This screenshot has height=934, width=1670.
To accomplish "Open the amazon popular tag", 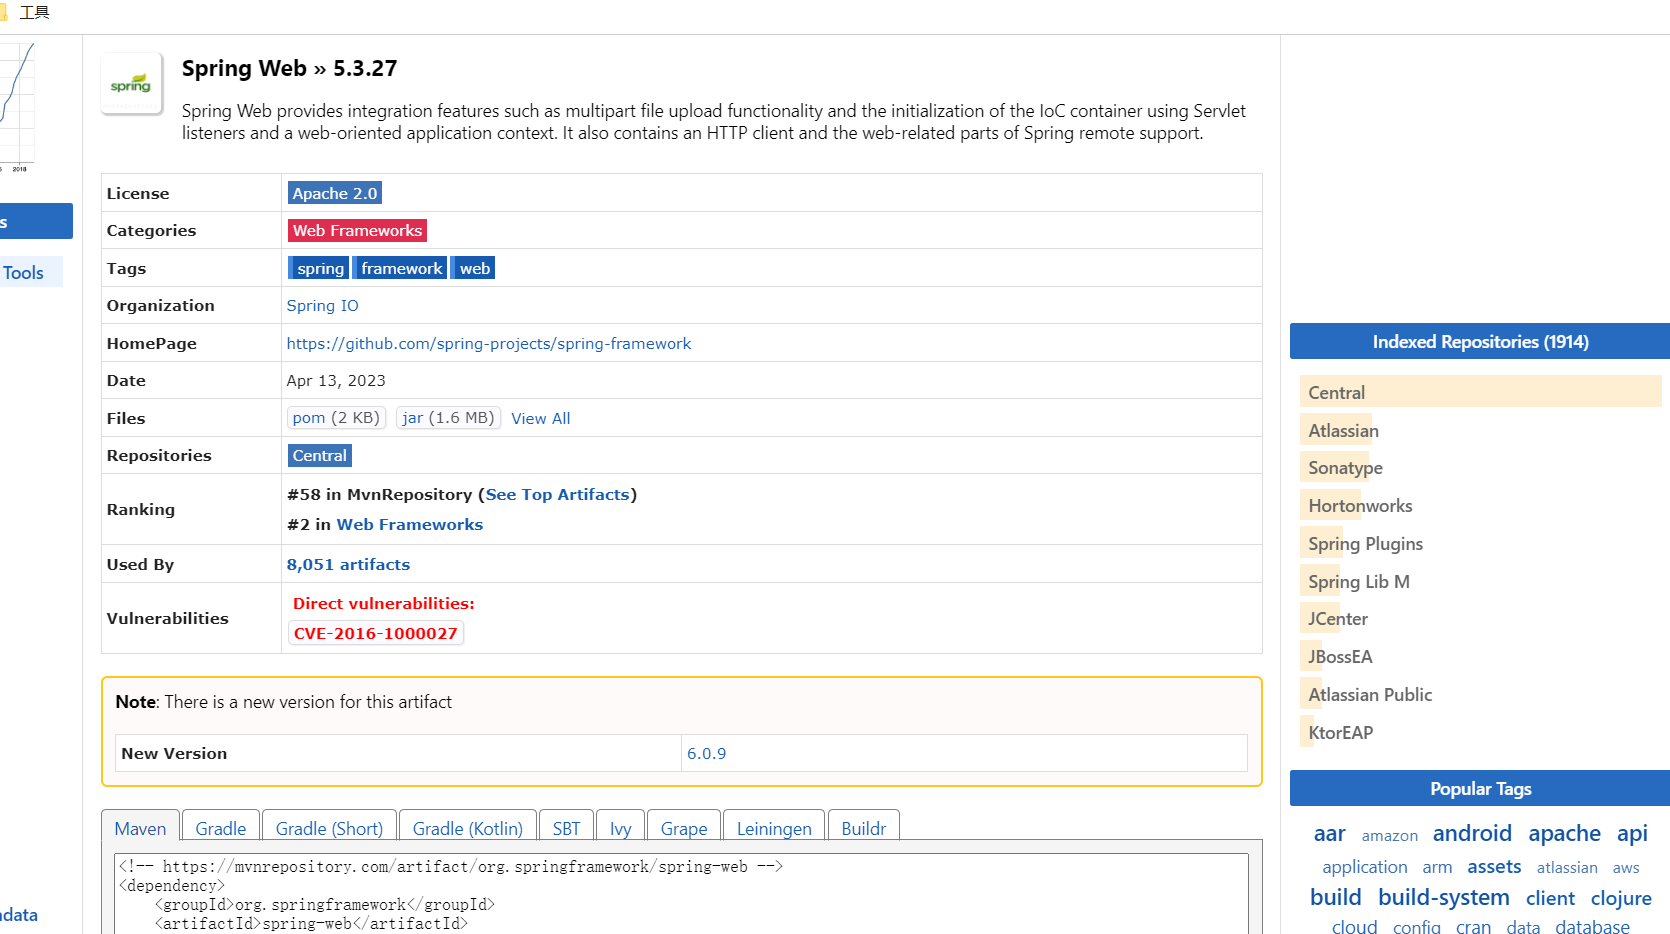I will (x=1389, y=835).
